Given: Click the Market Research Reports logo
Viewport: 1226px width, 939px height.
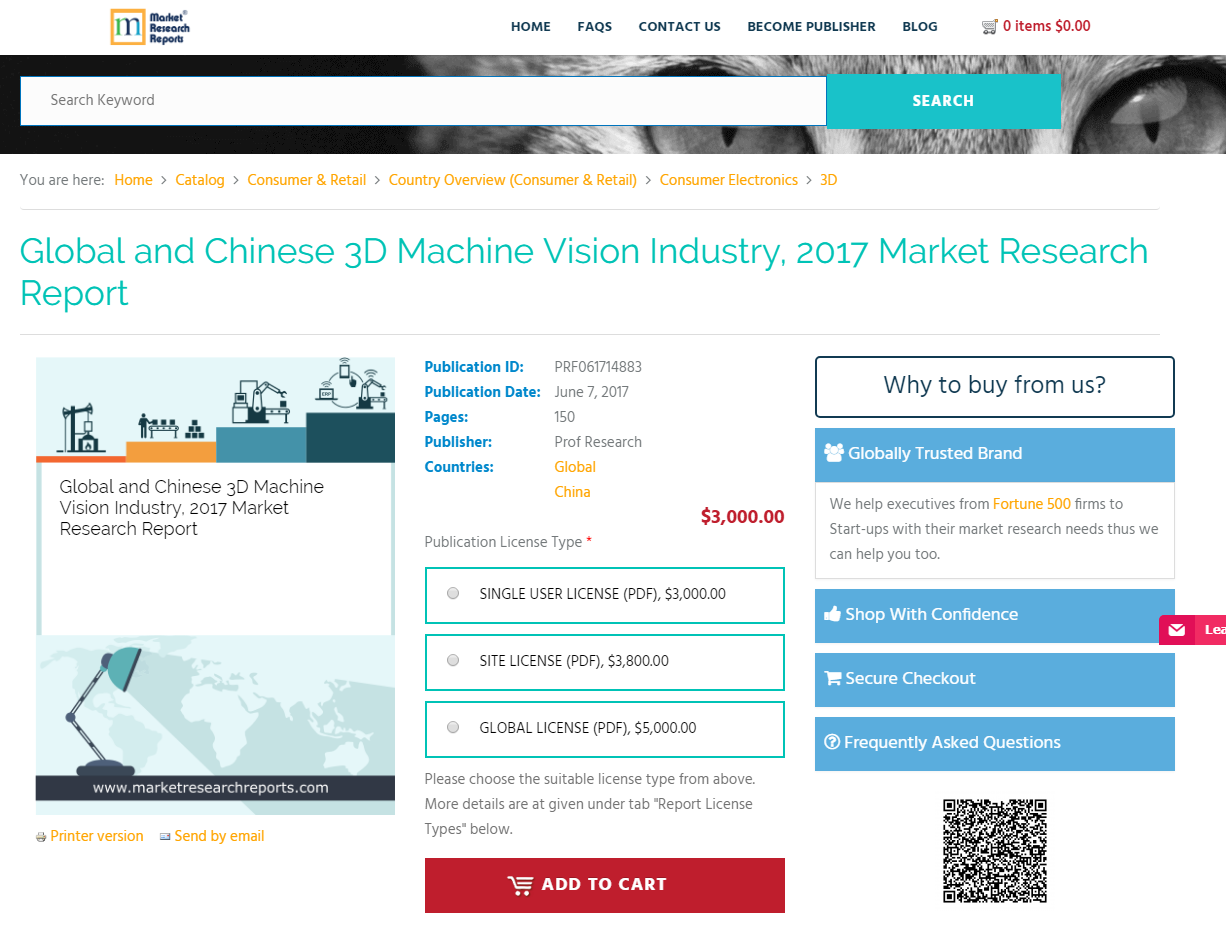Looking at the screenshot, I should pyautogui.click(x=149, y=27).
